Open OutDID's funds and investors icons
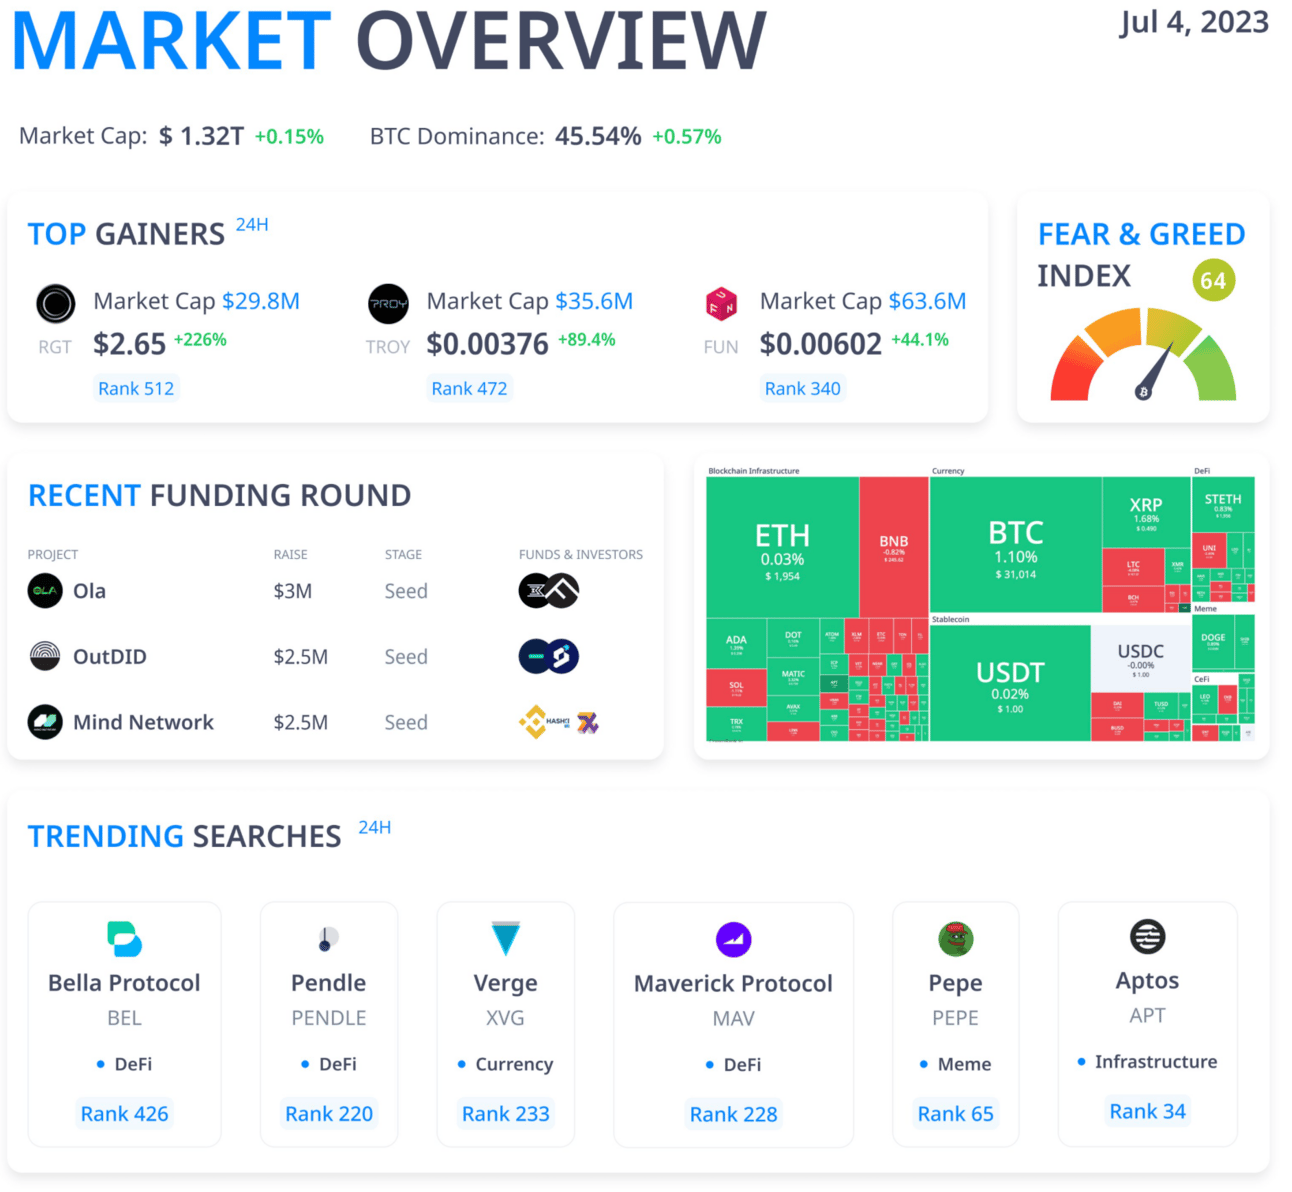The image size is (1292, 1192). click(549, 656)
